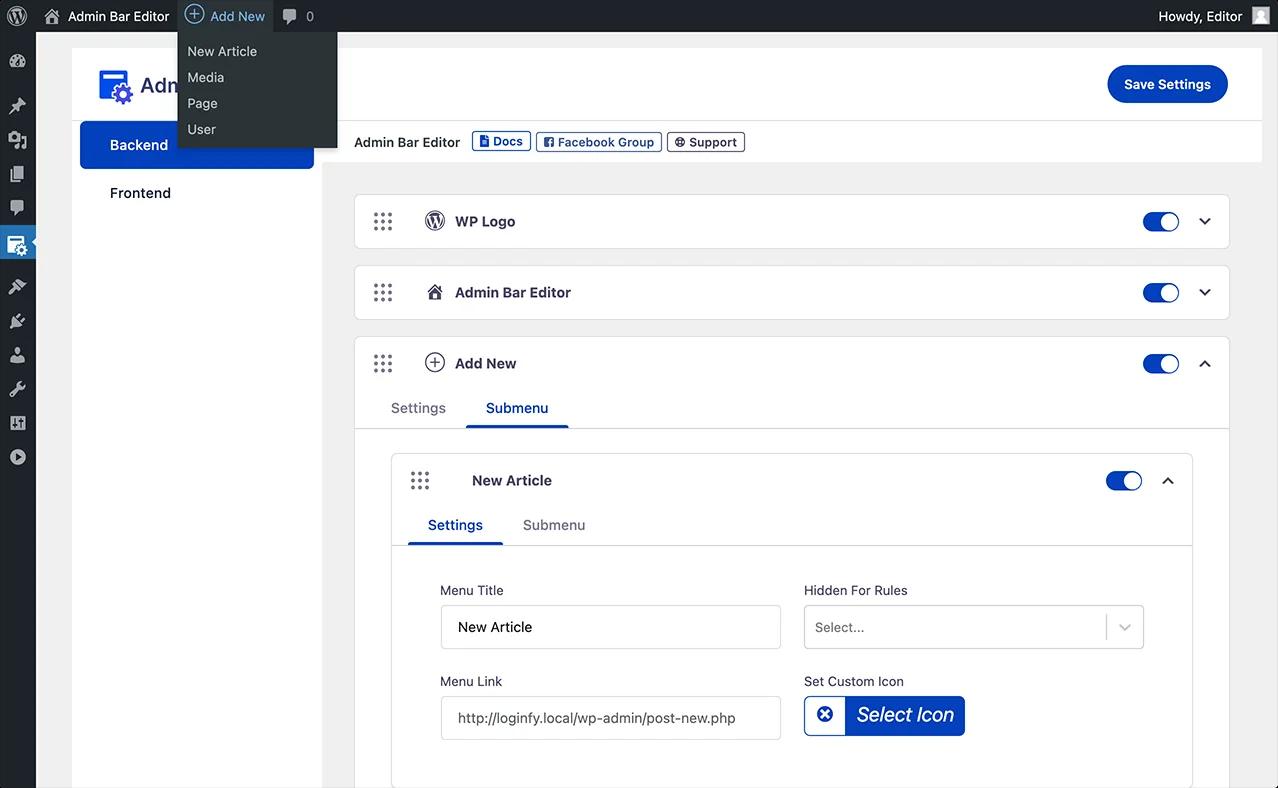Disable the WP Logo menu item
The height and width of the screenshot is (788, 1278).
point(1160,221)
